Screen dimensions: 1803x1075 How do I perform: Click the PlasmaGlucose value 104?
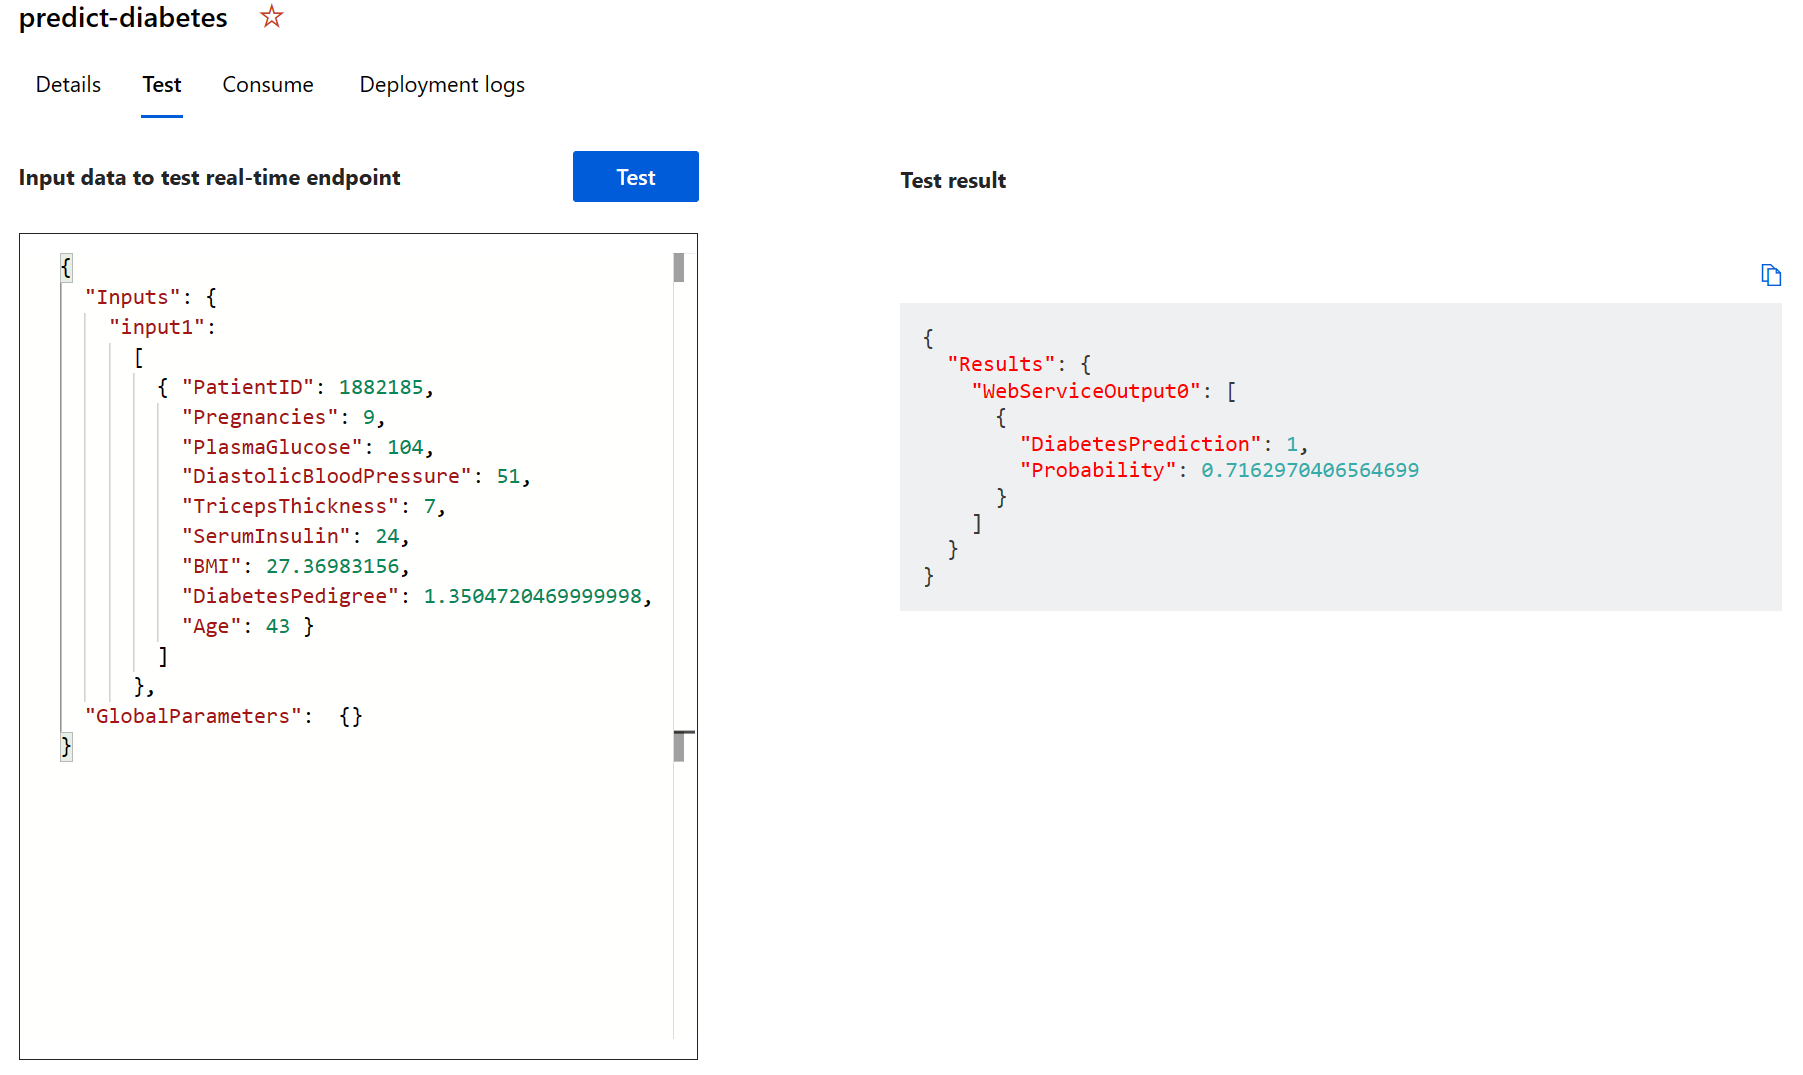coord(405,447)
